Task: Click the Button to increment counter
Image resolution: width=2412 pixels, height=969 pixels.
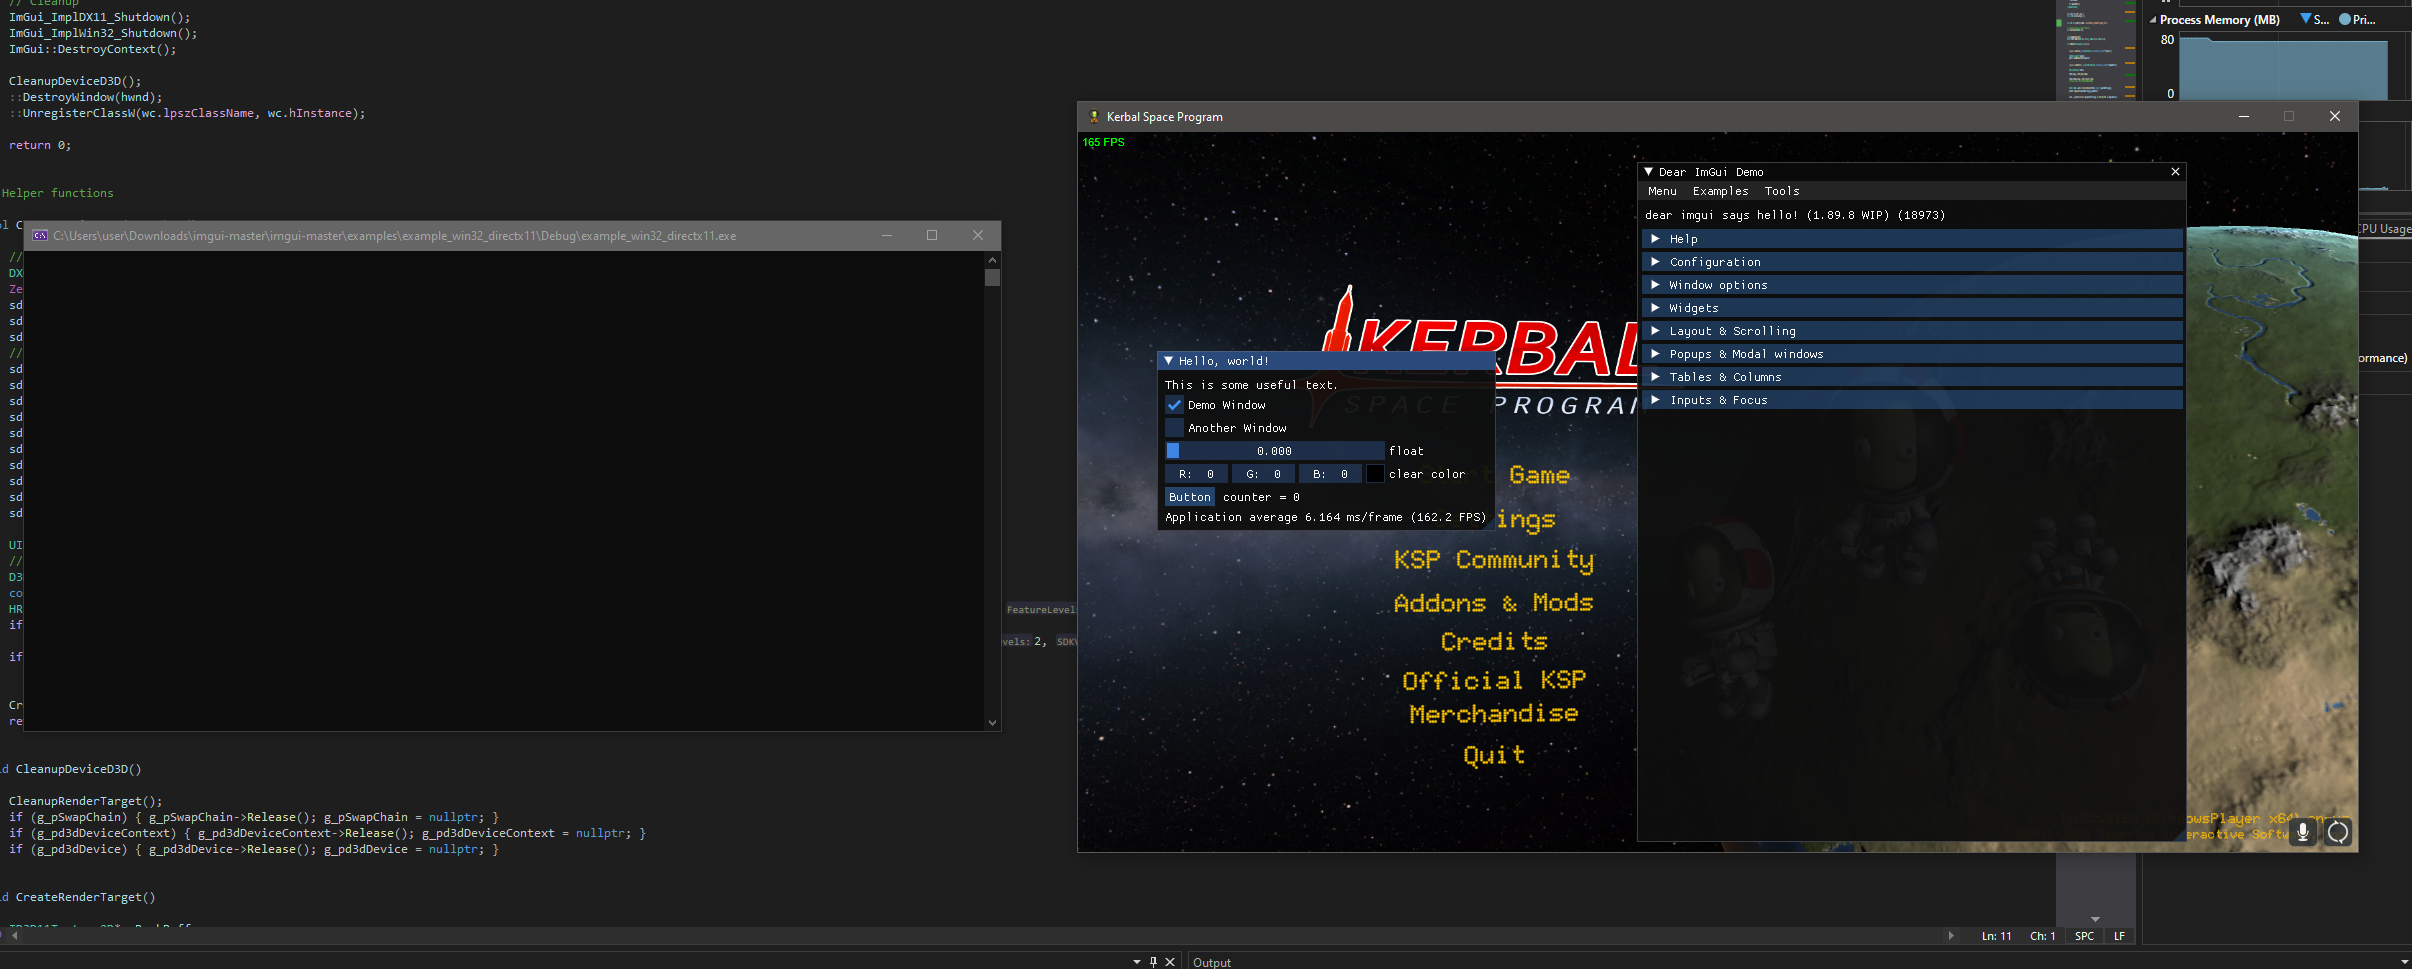Action: tap(1190, 497)
